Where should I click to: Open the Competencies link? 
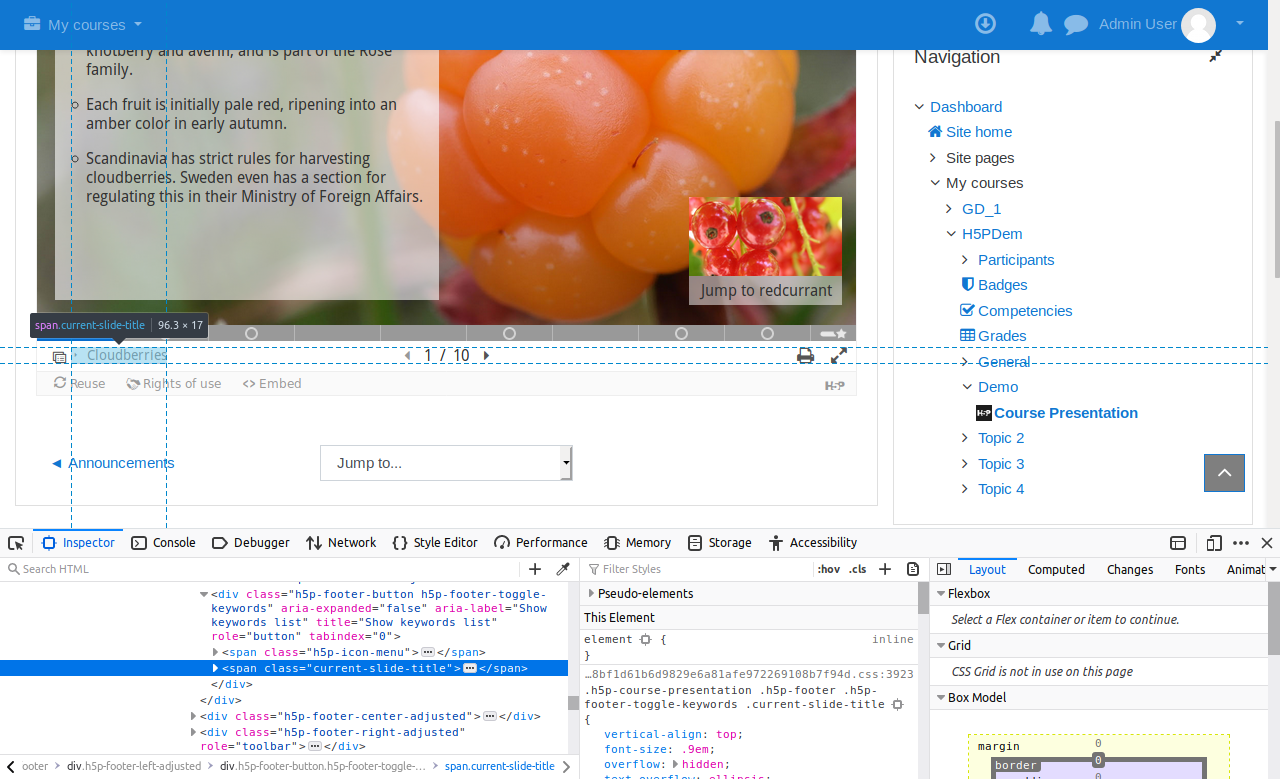(x=1025, y=311)
